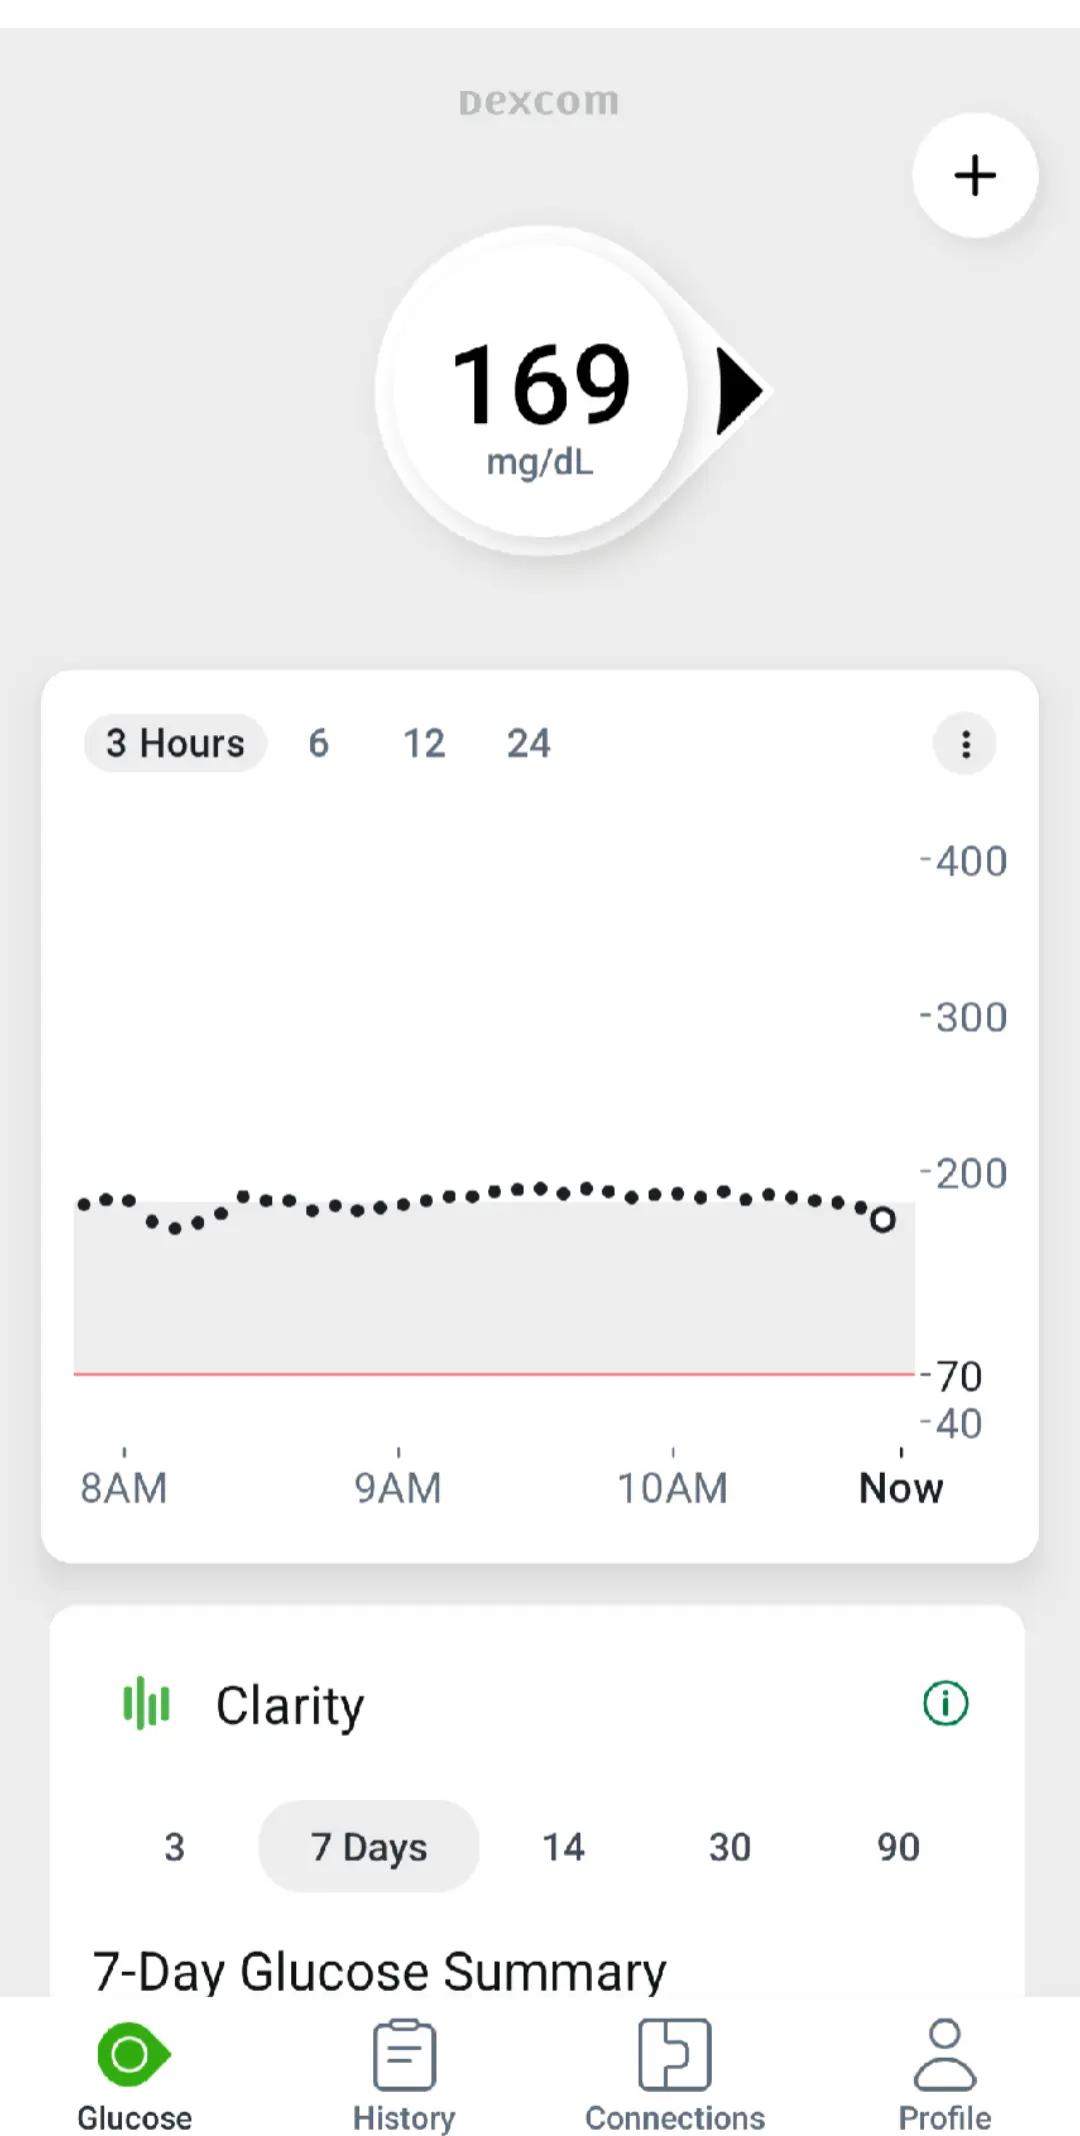1080x2136 pixels.
Task: Open the graph three-dot options menu
Action: coord(965,744)
